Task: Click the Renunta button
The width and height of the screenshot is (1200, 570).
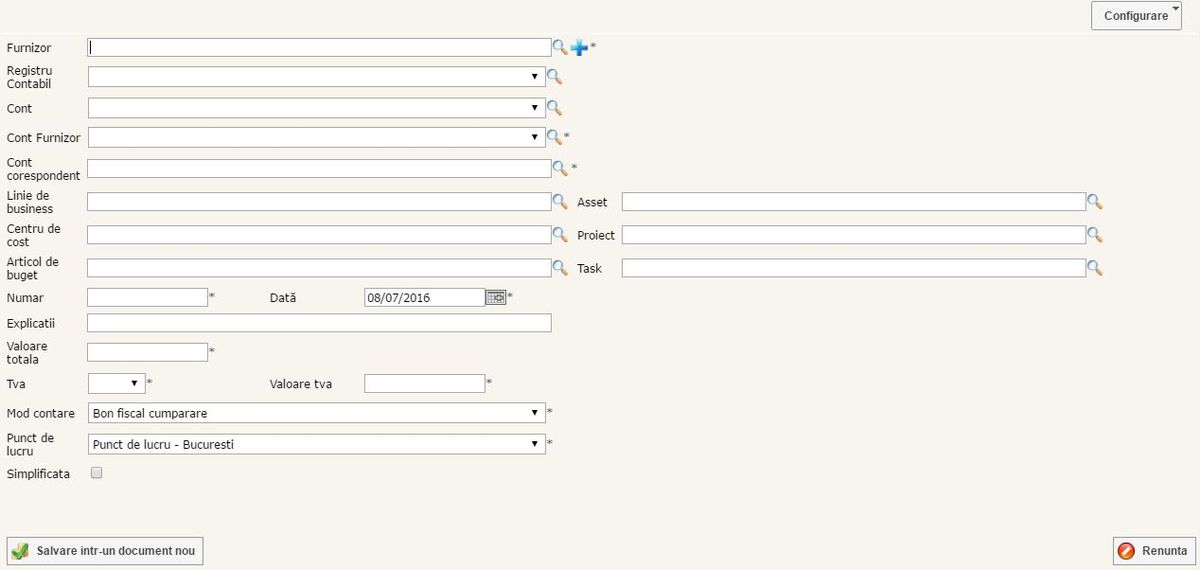Action: [x=1153, y=551]
